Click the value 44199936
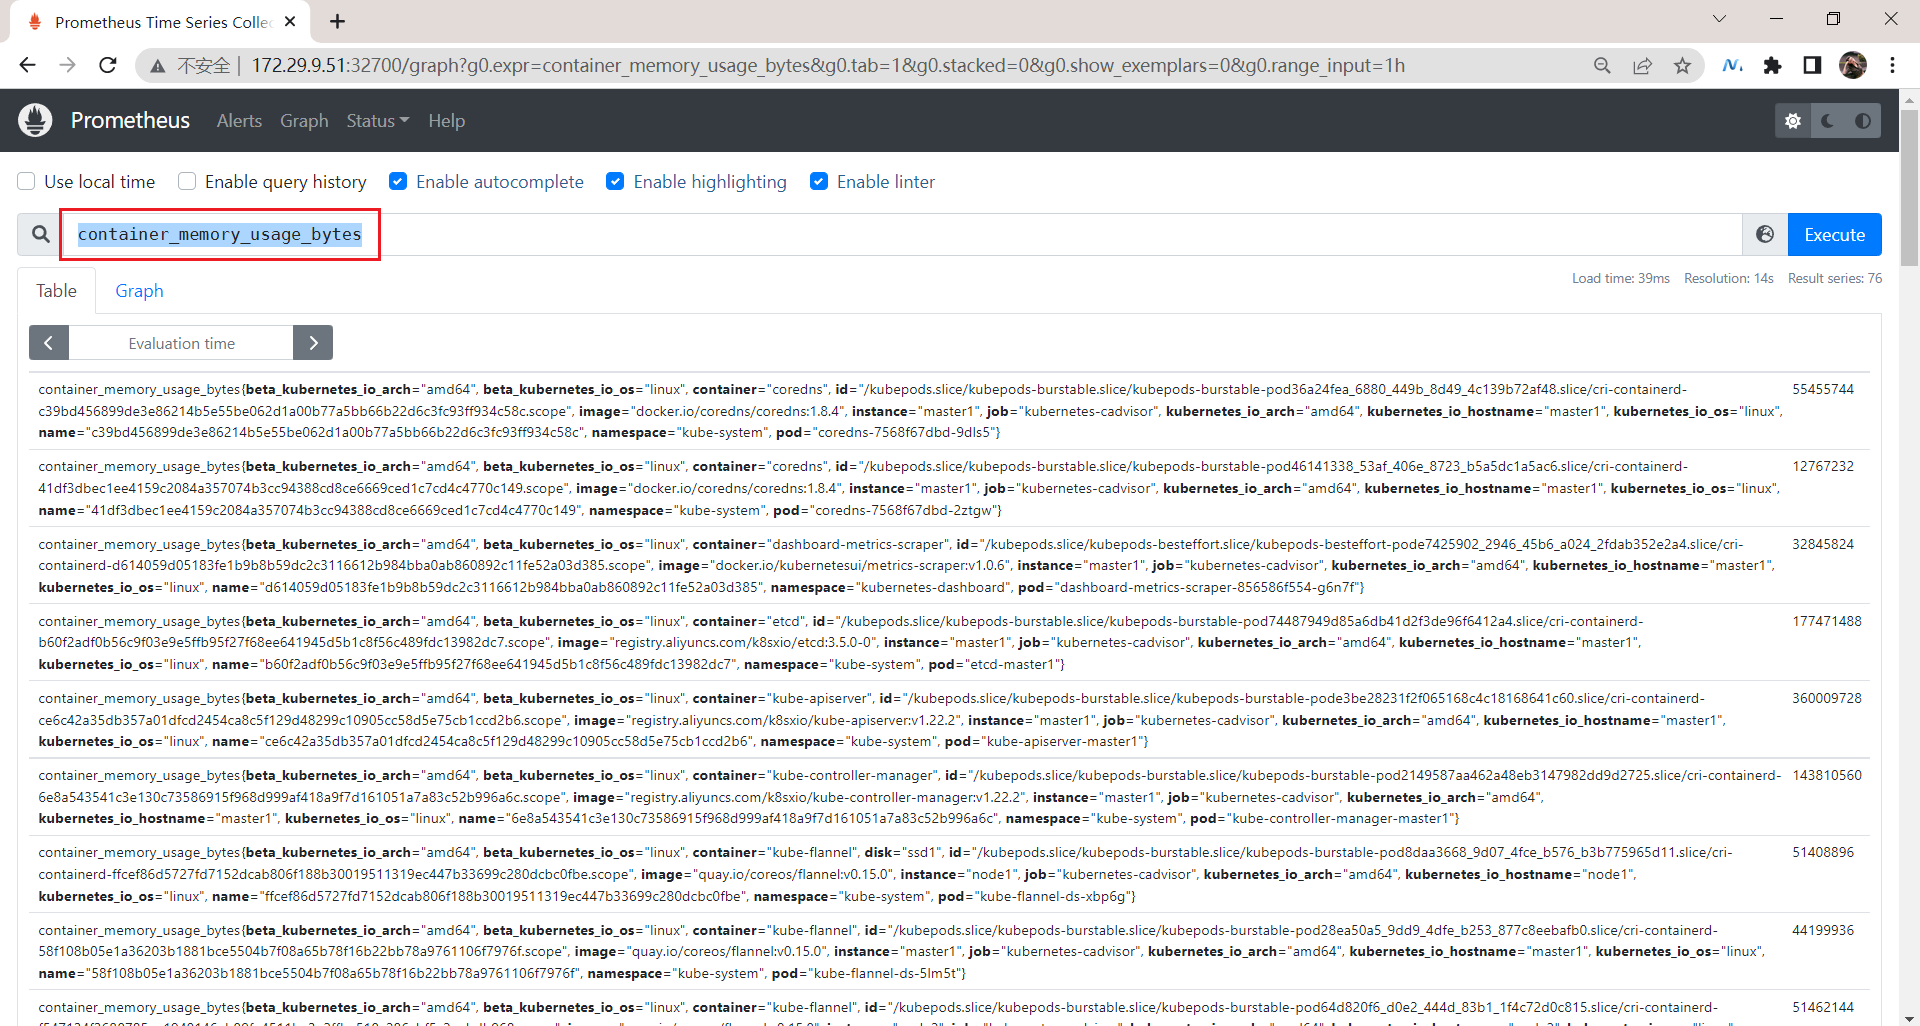The height and width of the screenshot is (1026, 1920). point(1823,930)
